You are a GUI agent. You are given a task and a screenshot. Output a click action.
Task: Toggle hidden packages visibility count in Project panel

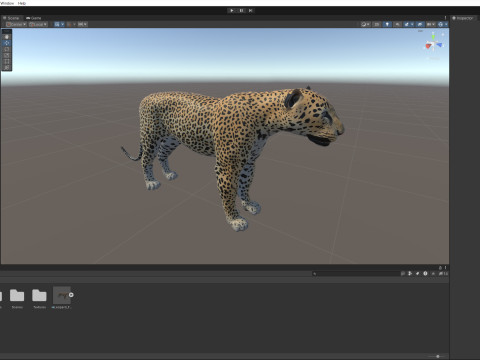tap(443, 273)
